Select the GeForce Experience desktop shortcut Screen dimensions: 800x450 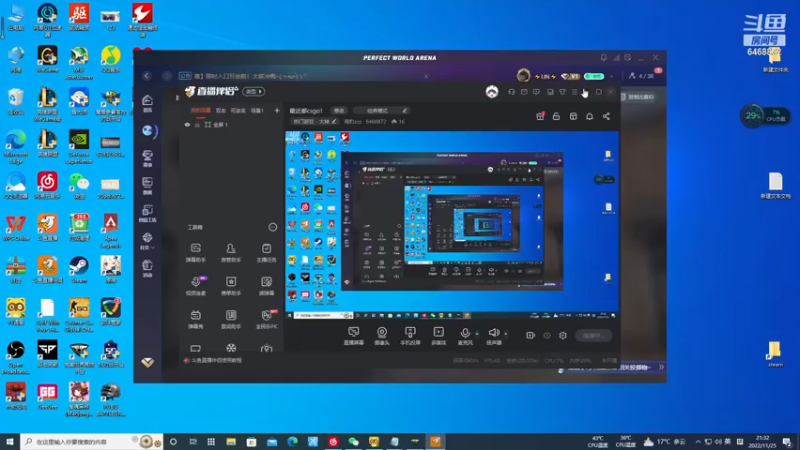click(79, 147)
